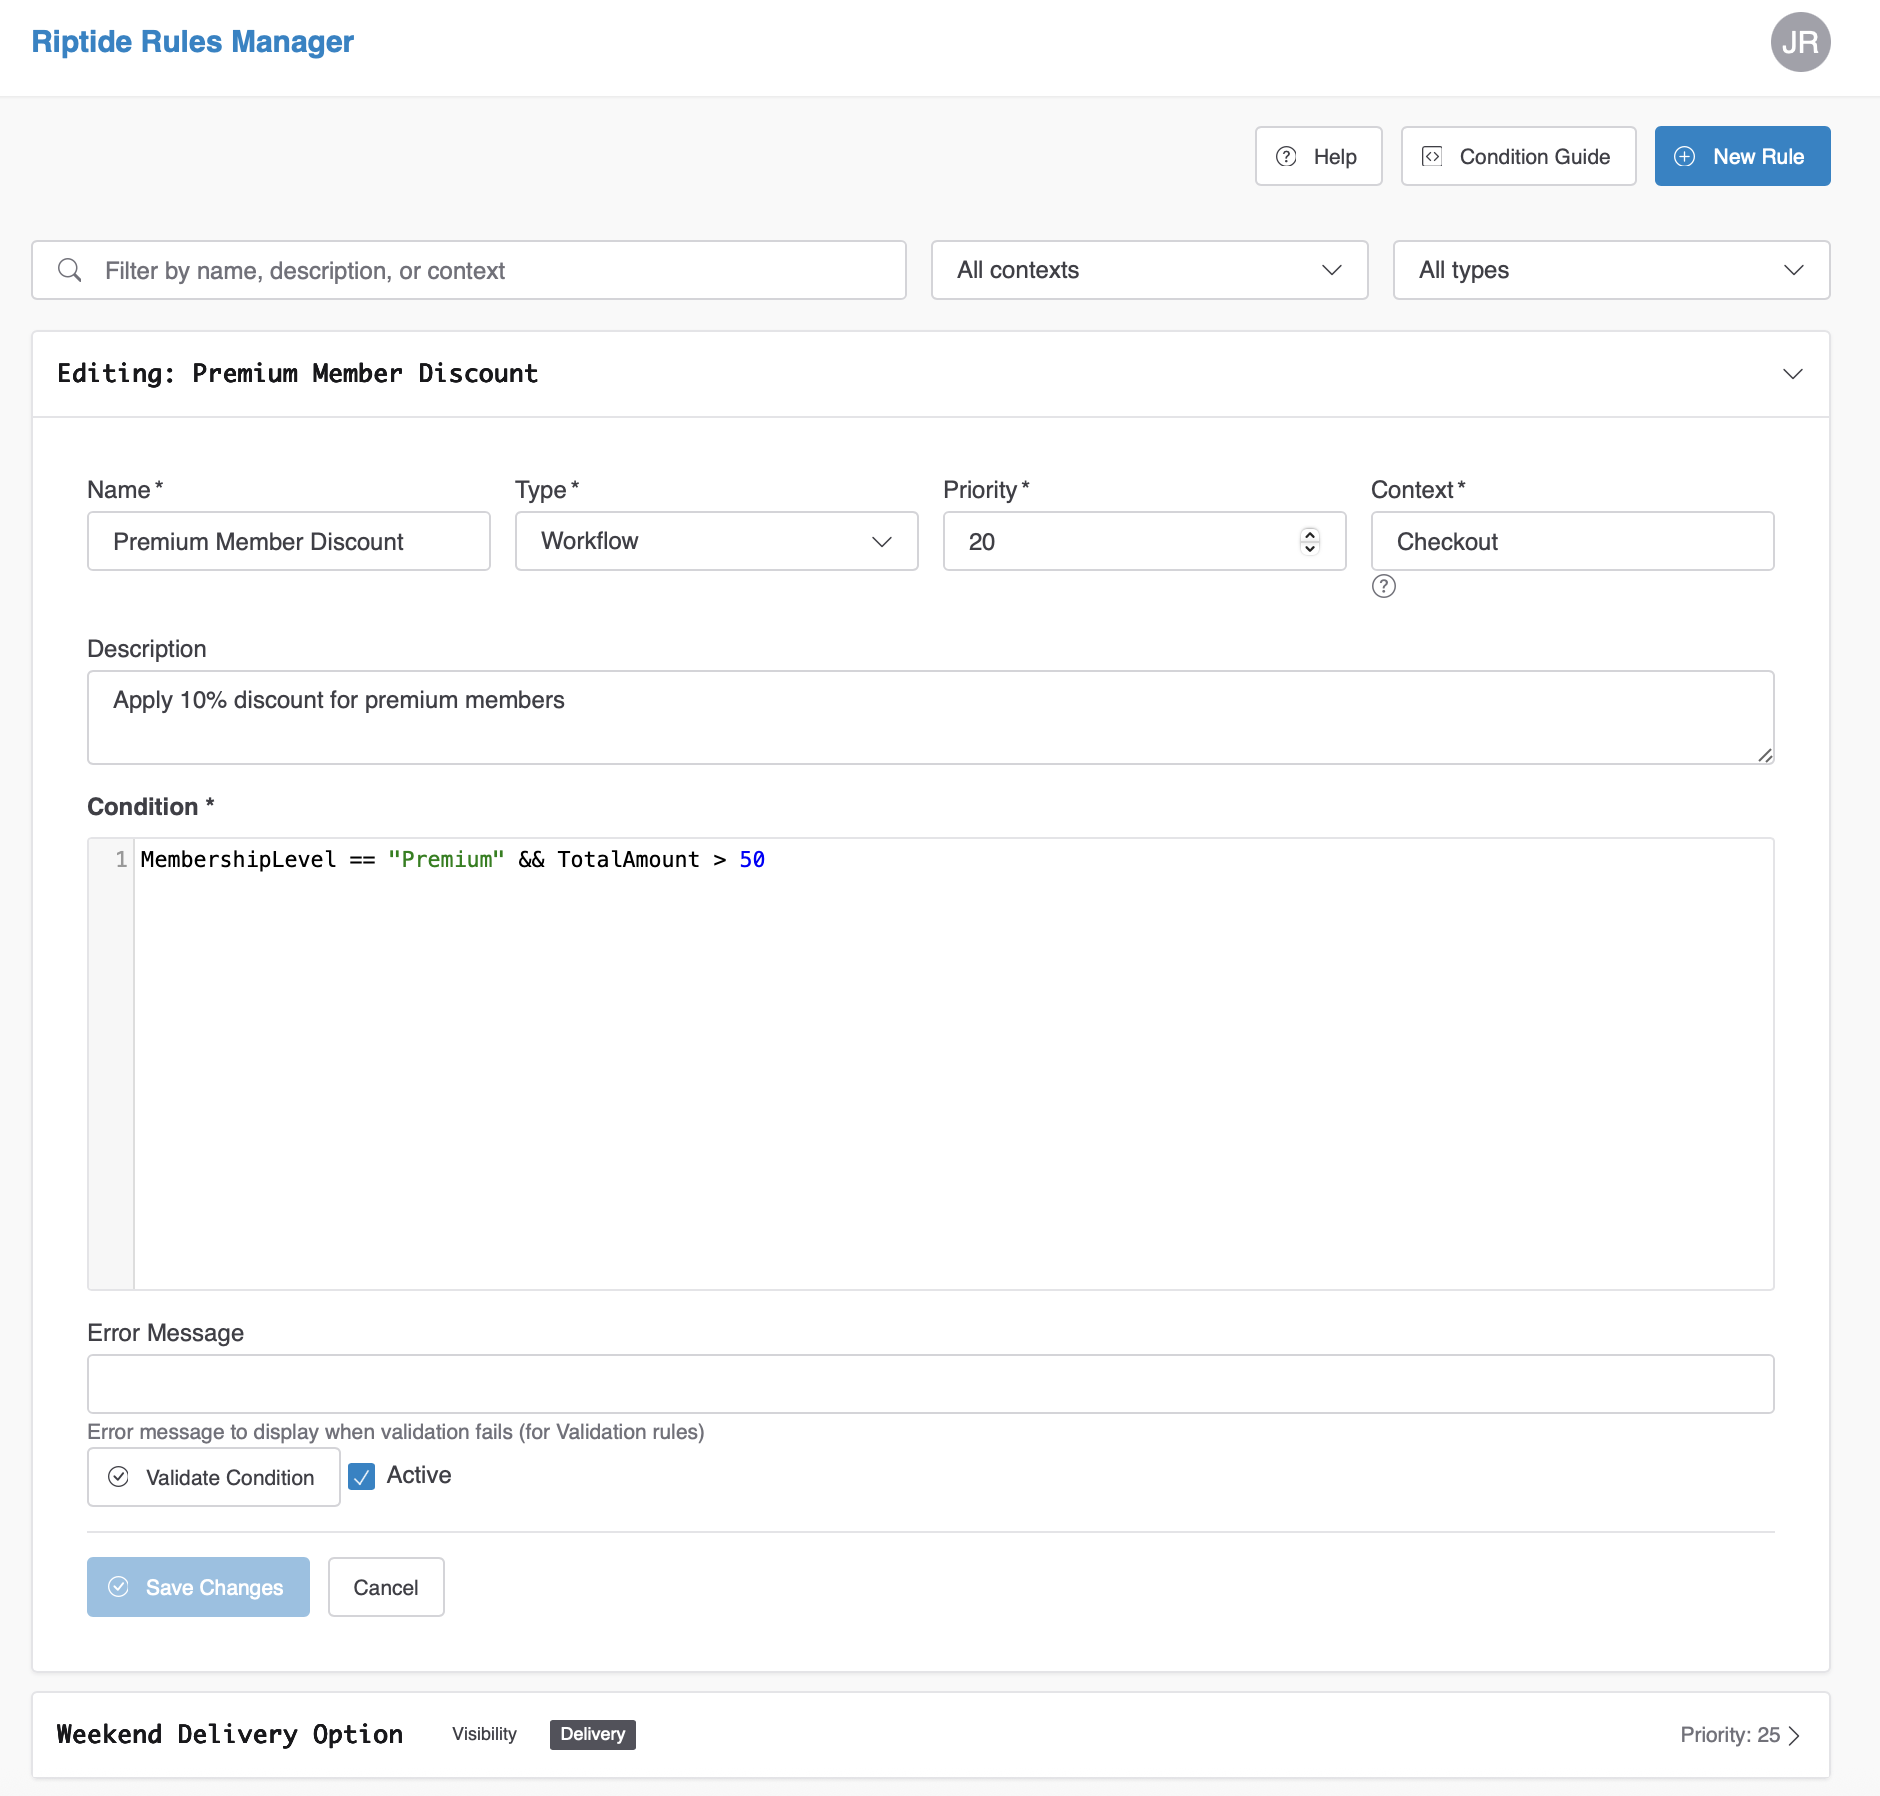Click the Delivery context tag
Viewport: 1880px width, 1796px height.
(592, 1734)
